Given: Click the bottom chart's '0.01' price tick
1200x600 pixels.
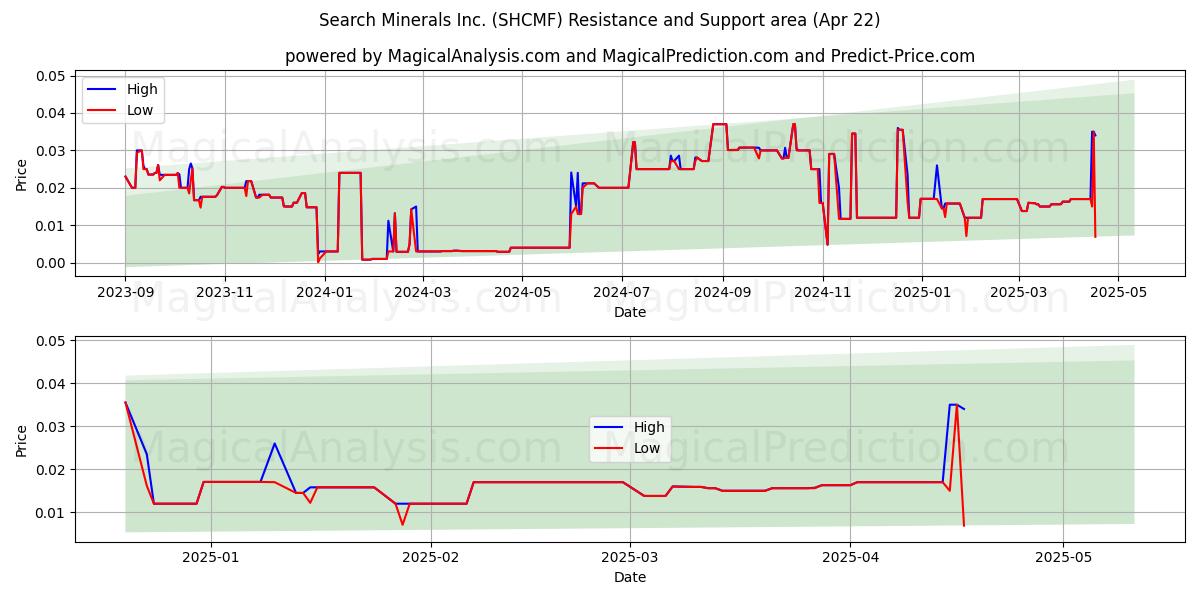Looking at the screenshot, I should tap(51, 513).
